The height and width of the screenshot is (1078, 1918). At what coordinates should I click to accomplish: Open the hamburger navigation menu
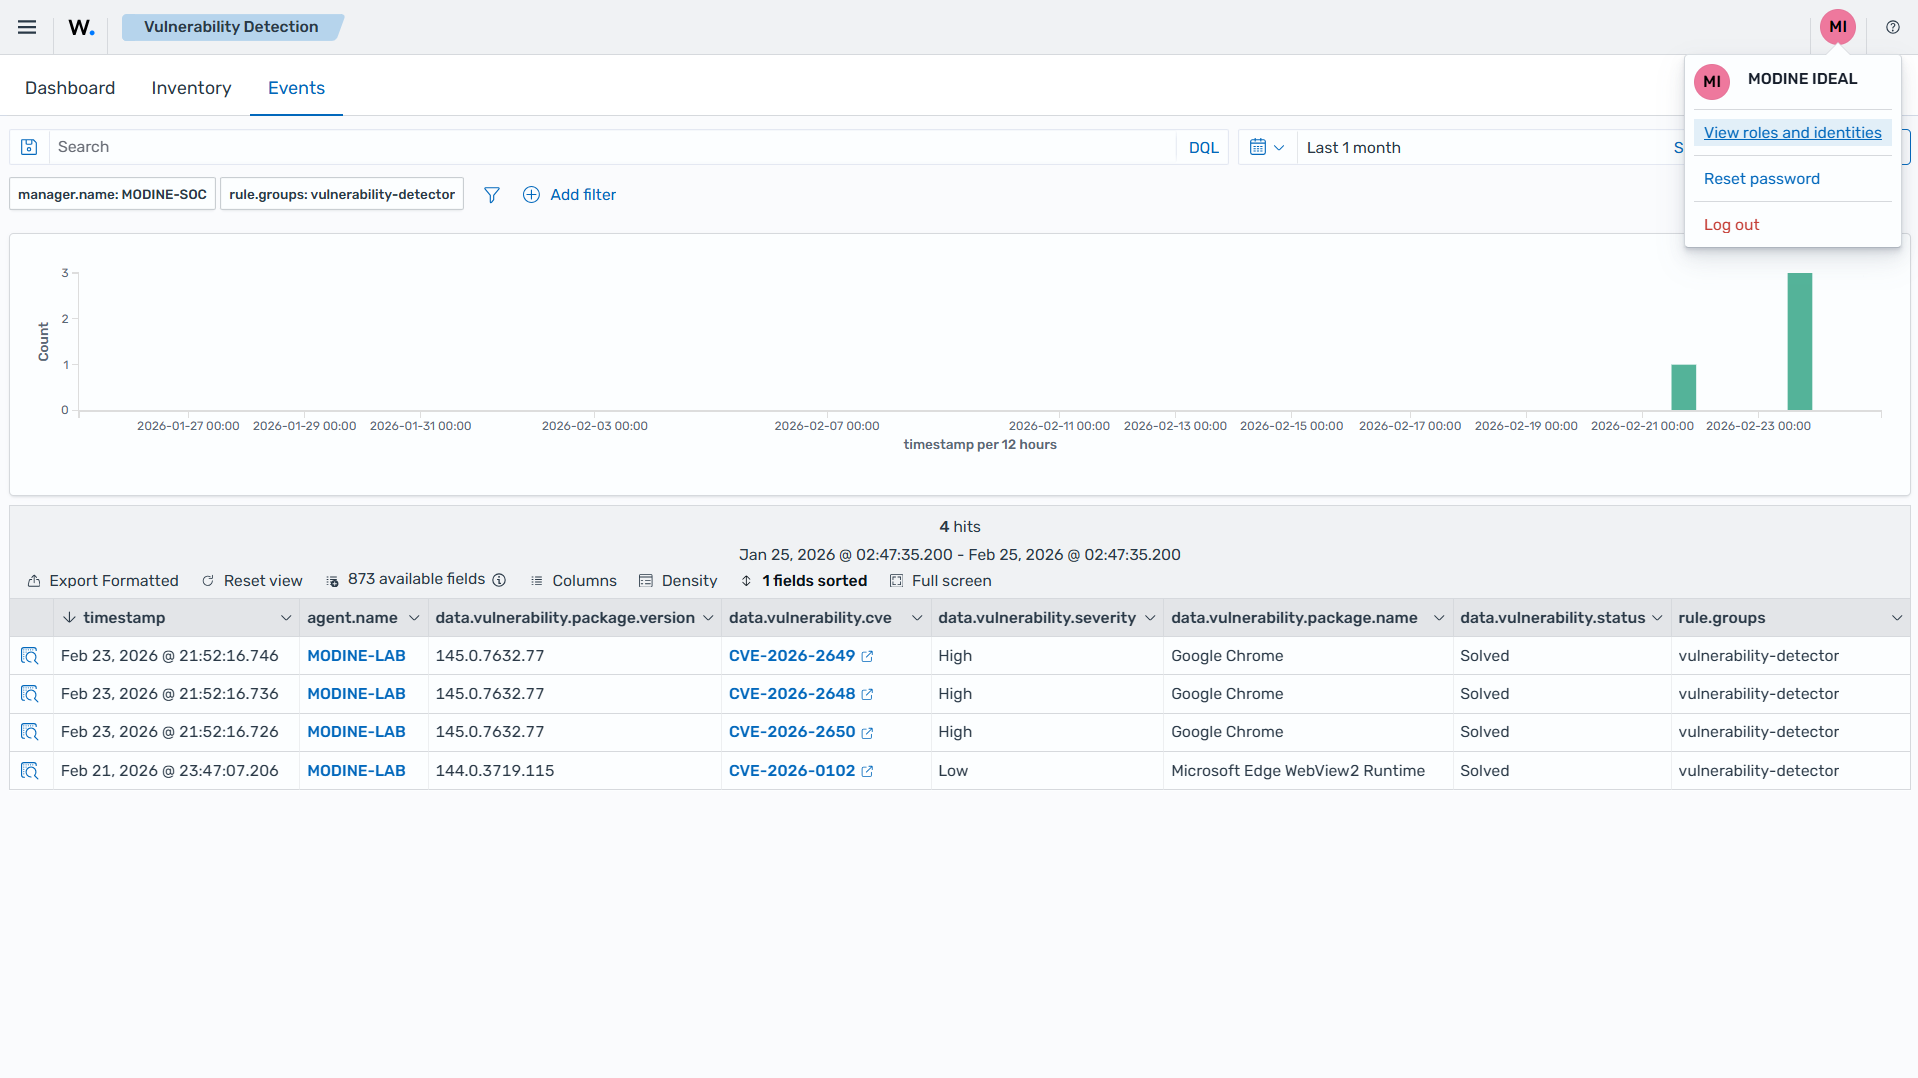click(x=27, y=27)
